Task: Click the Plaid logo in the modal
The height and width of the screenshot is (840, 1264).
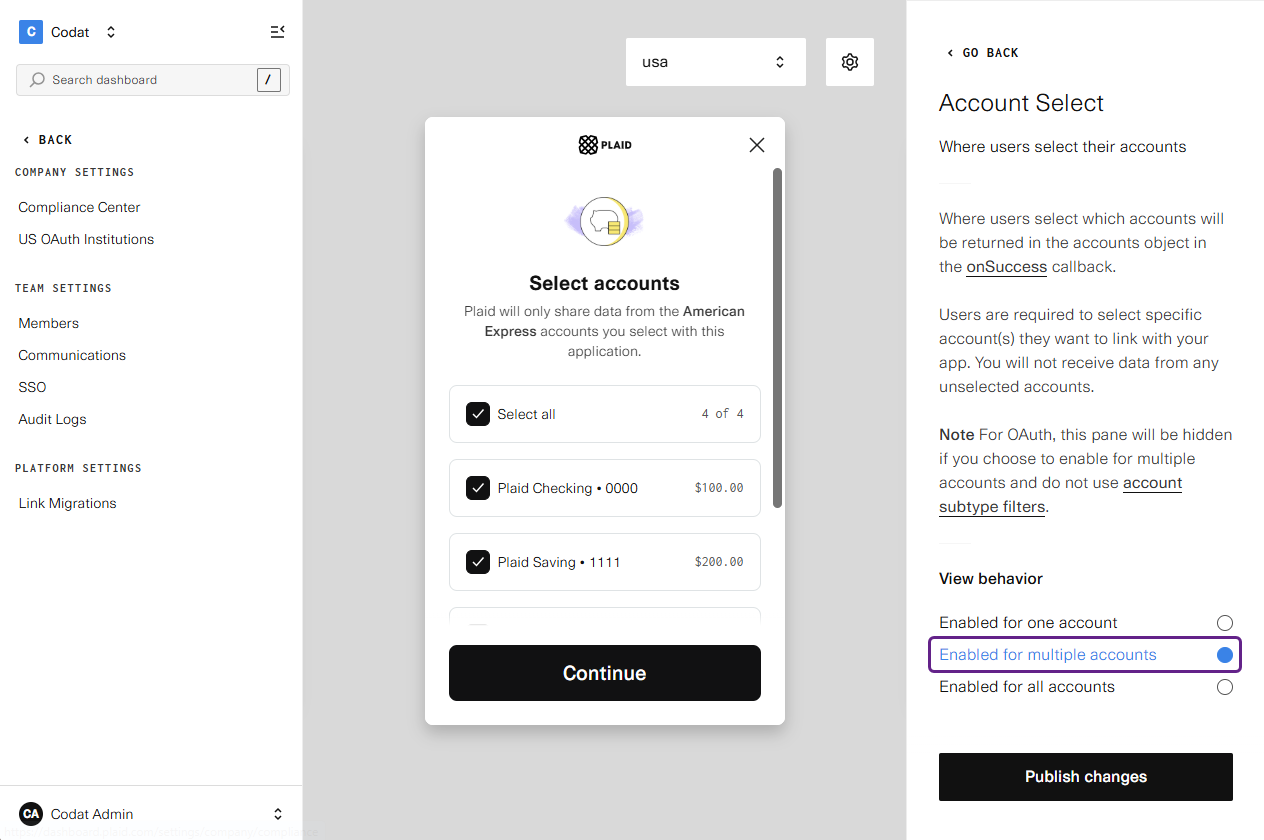Action: 604,144
